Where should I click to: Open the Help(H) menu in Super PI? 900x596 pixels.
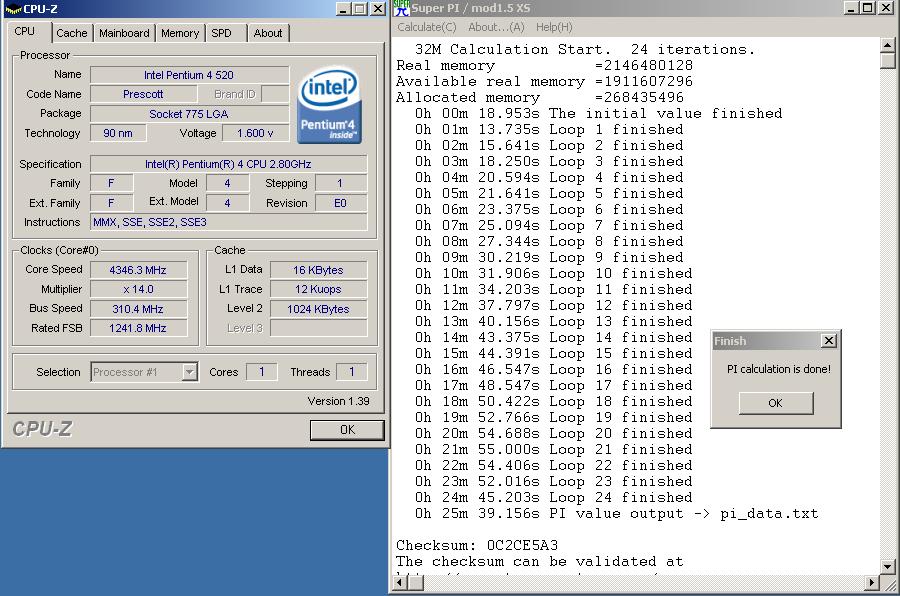coord(554,27)
